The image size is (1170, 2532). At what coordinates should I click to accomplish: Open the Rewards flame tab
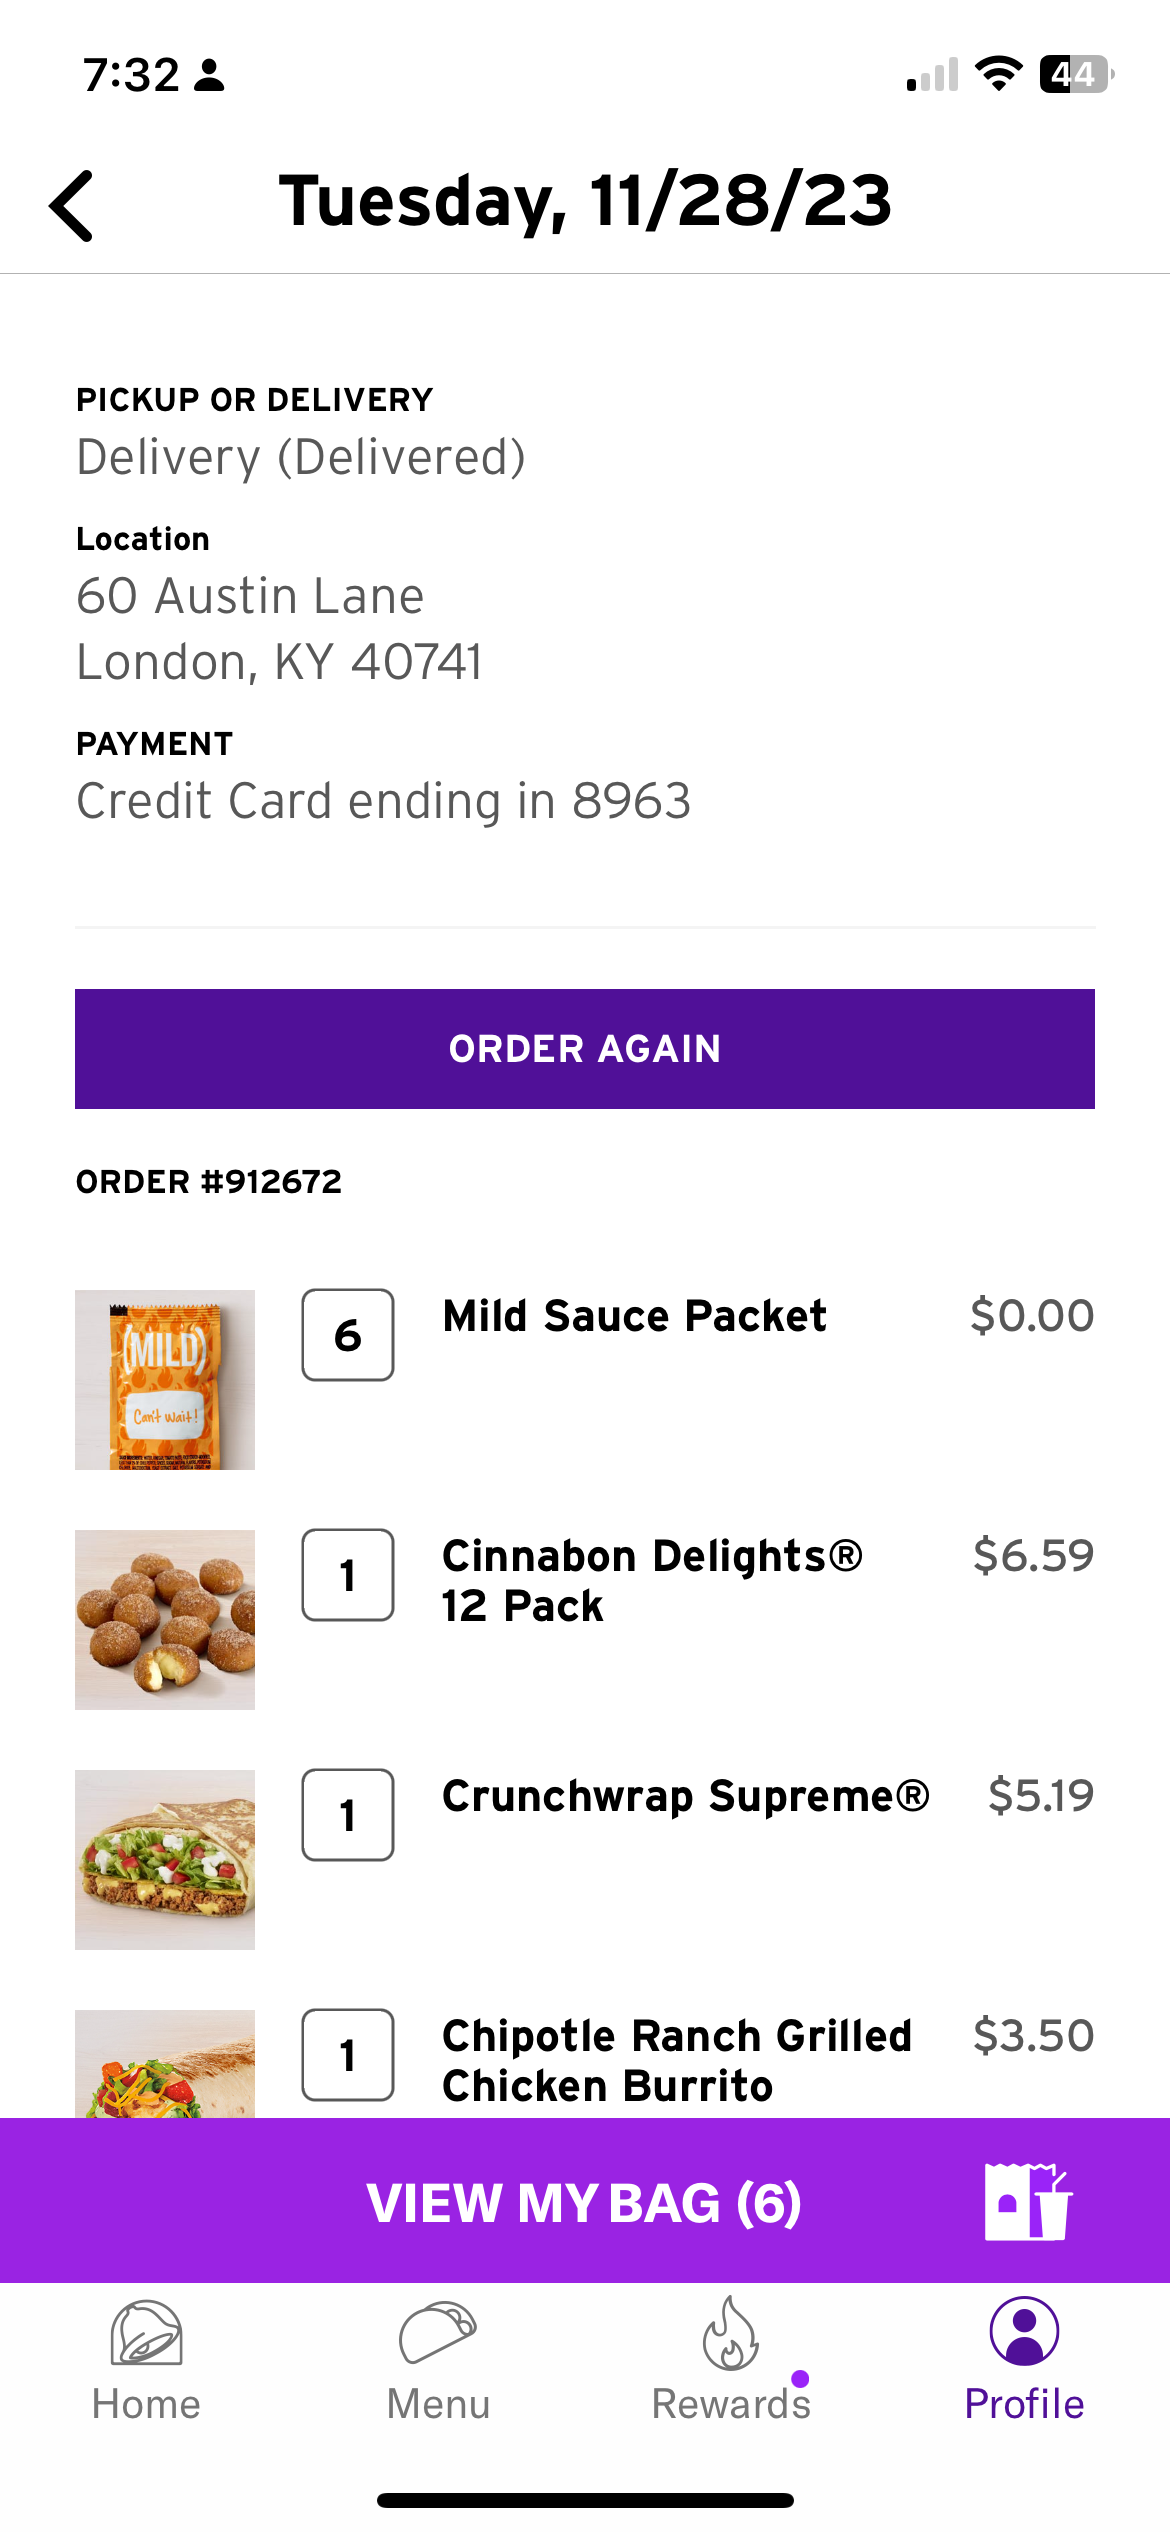point(731,2358)
